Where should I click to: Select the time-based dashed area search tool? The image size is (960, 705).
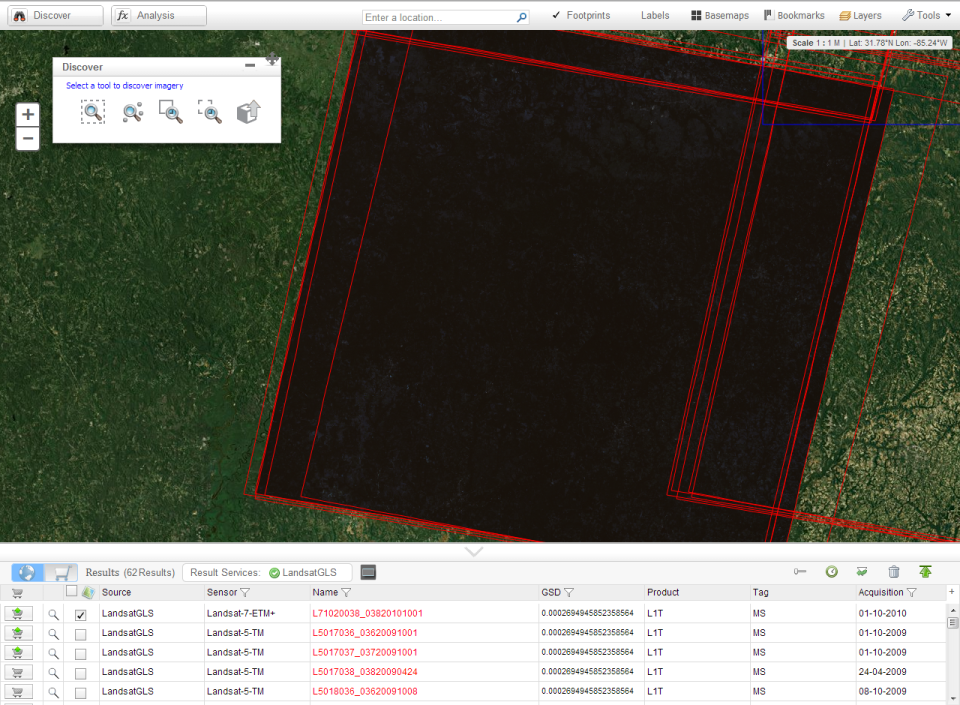coord(210,112)
